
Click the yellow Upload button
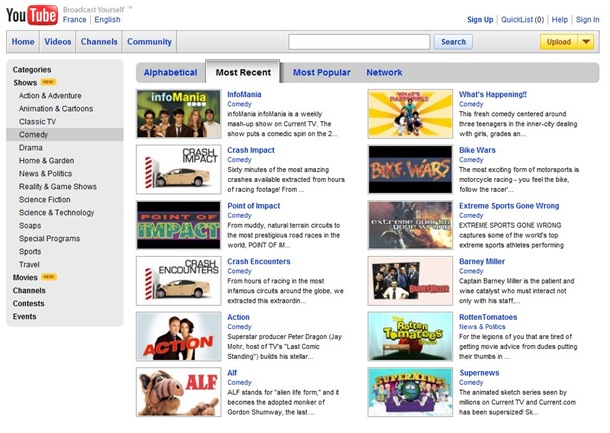tap(559, 42)
